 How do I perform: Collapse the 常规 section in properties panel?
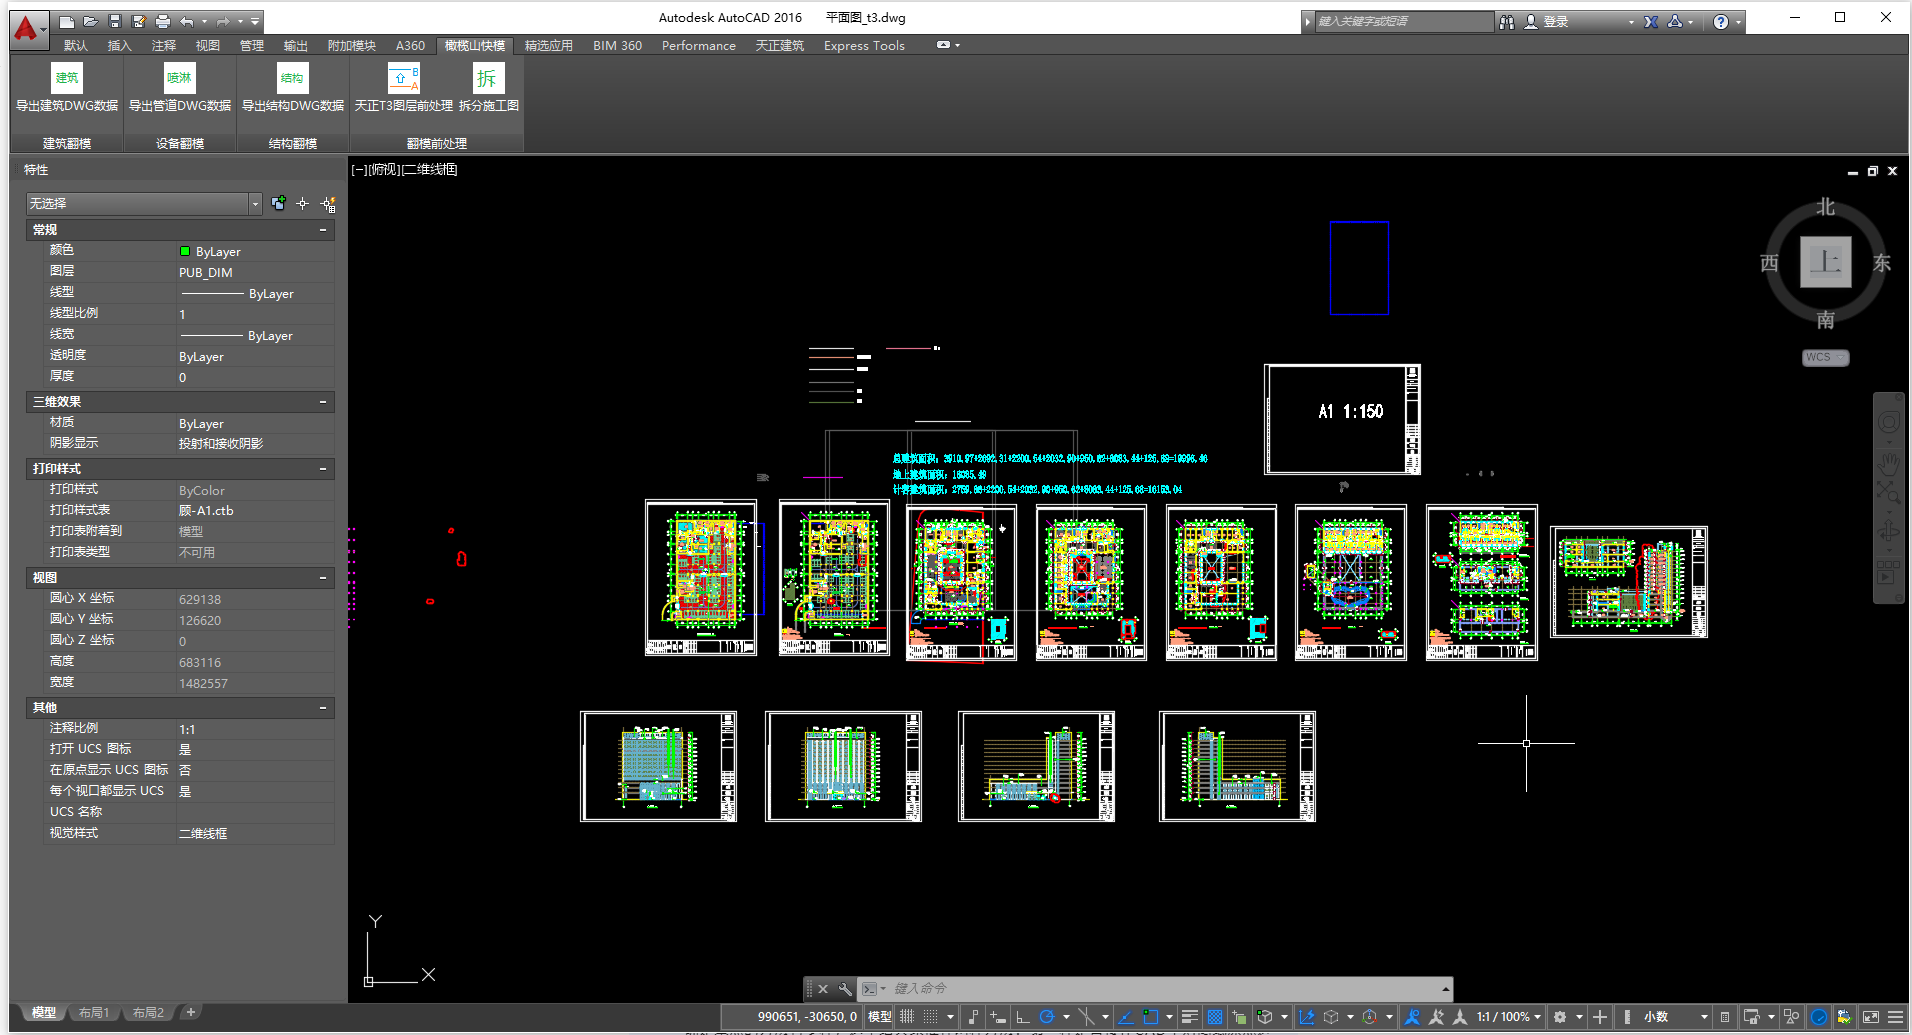click(x=323, y=230)
